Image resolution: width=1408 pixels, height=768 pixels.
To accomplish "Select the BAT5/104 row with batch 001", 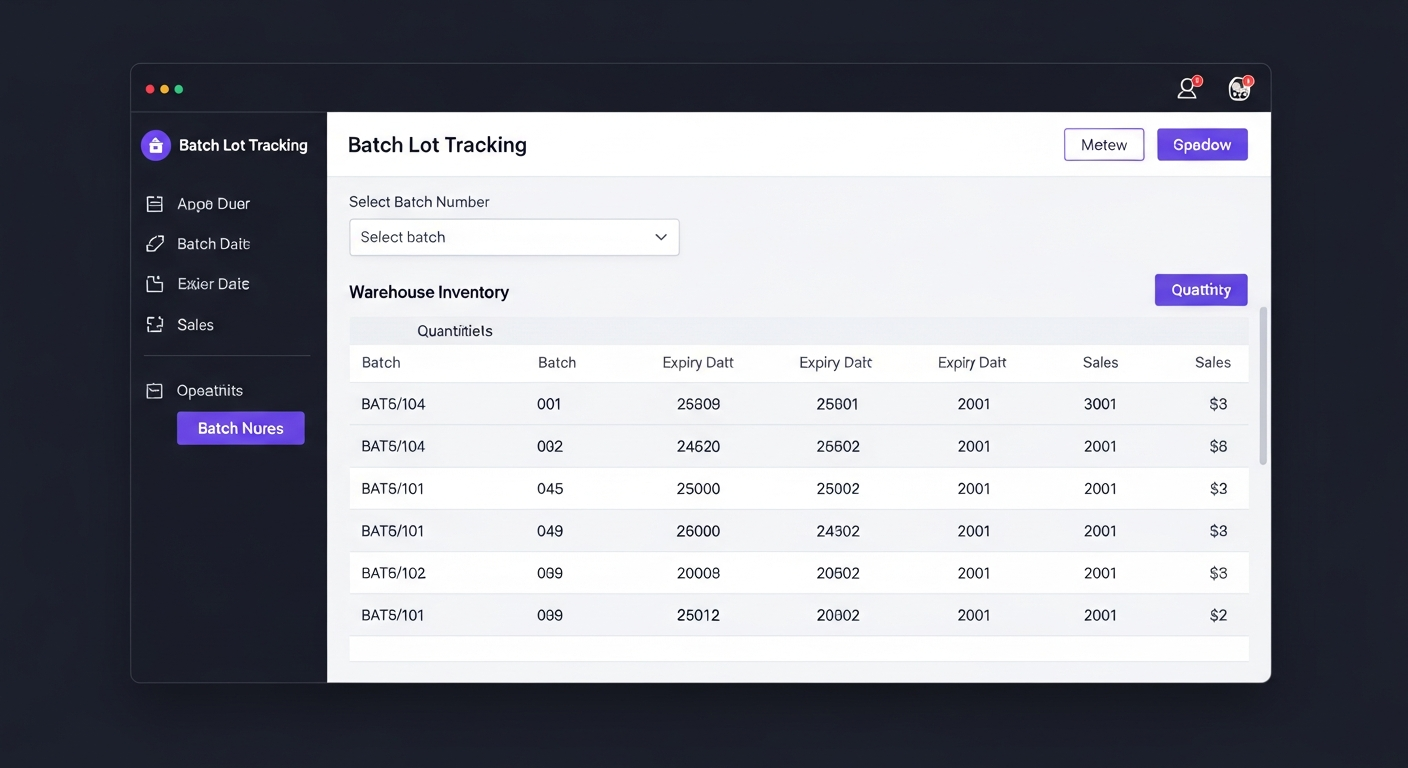I will (x=700, y=404).
